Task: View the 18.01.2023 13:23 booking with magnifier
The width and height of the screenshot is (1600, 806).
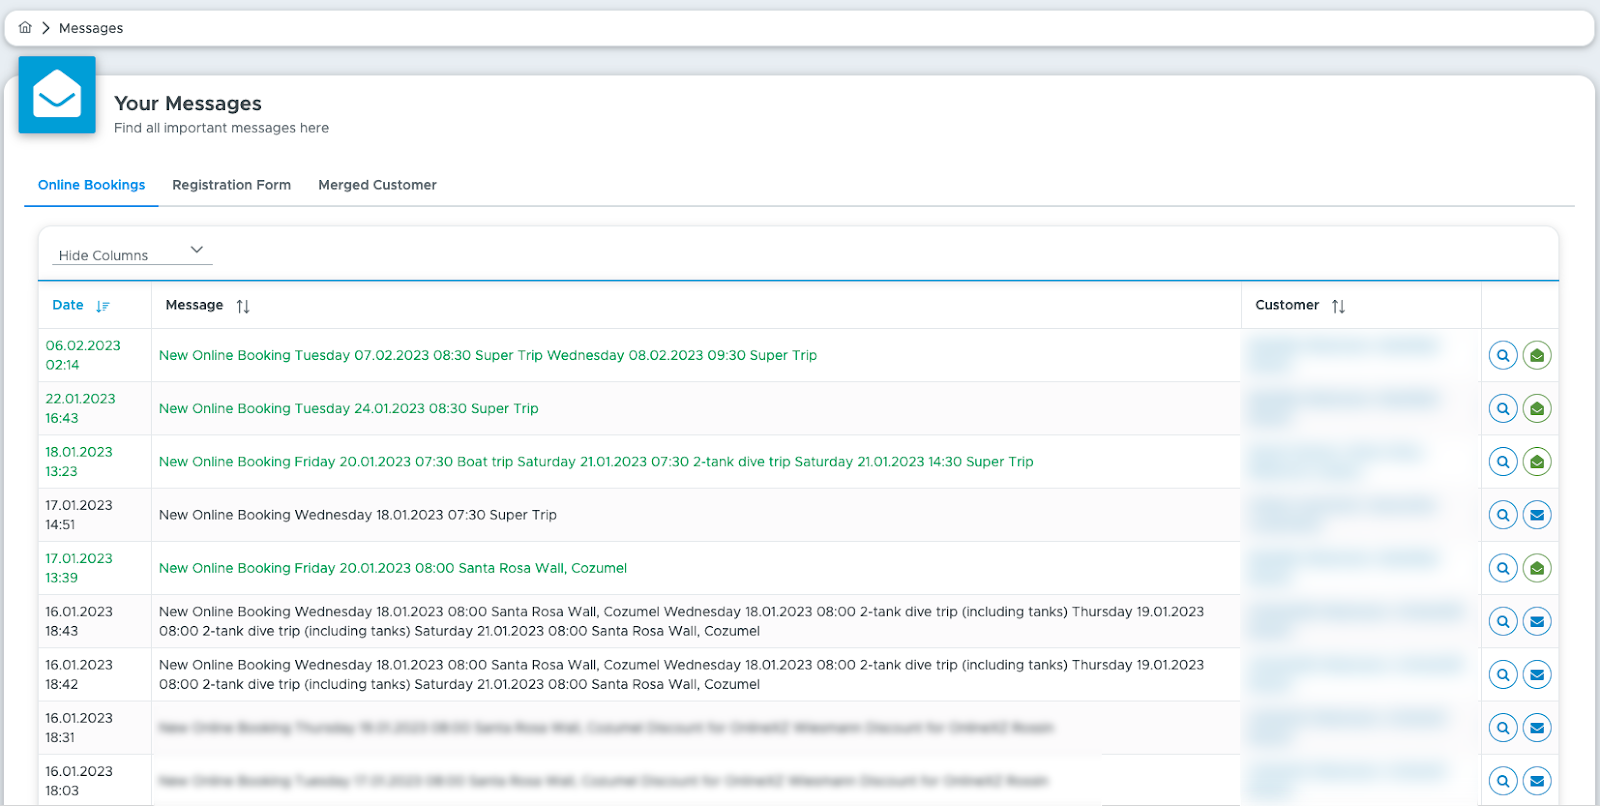Action: click(1503, 462)
